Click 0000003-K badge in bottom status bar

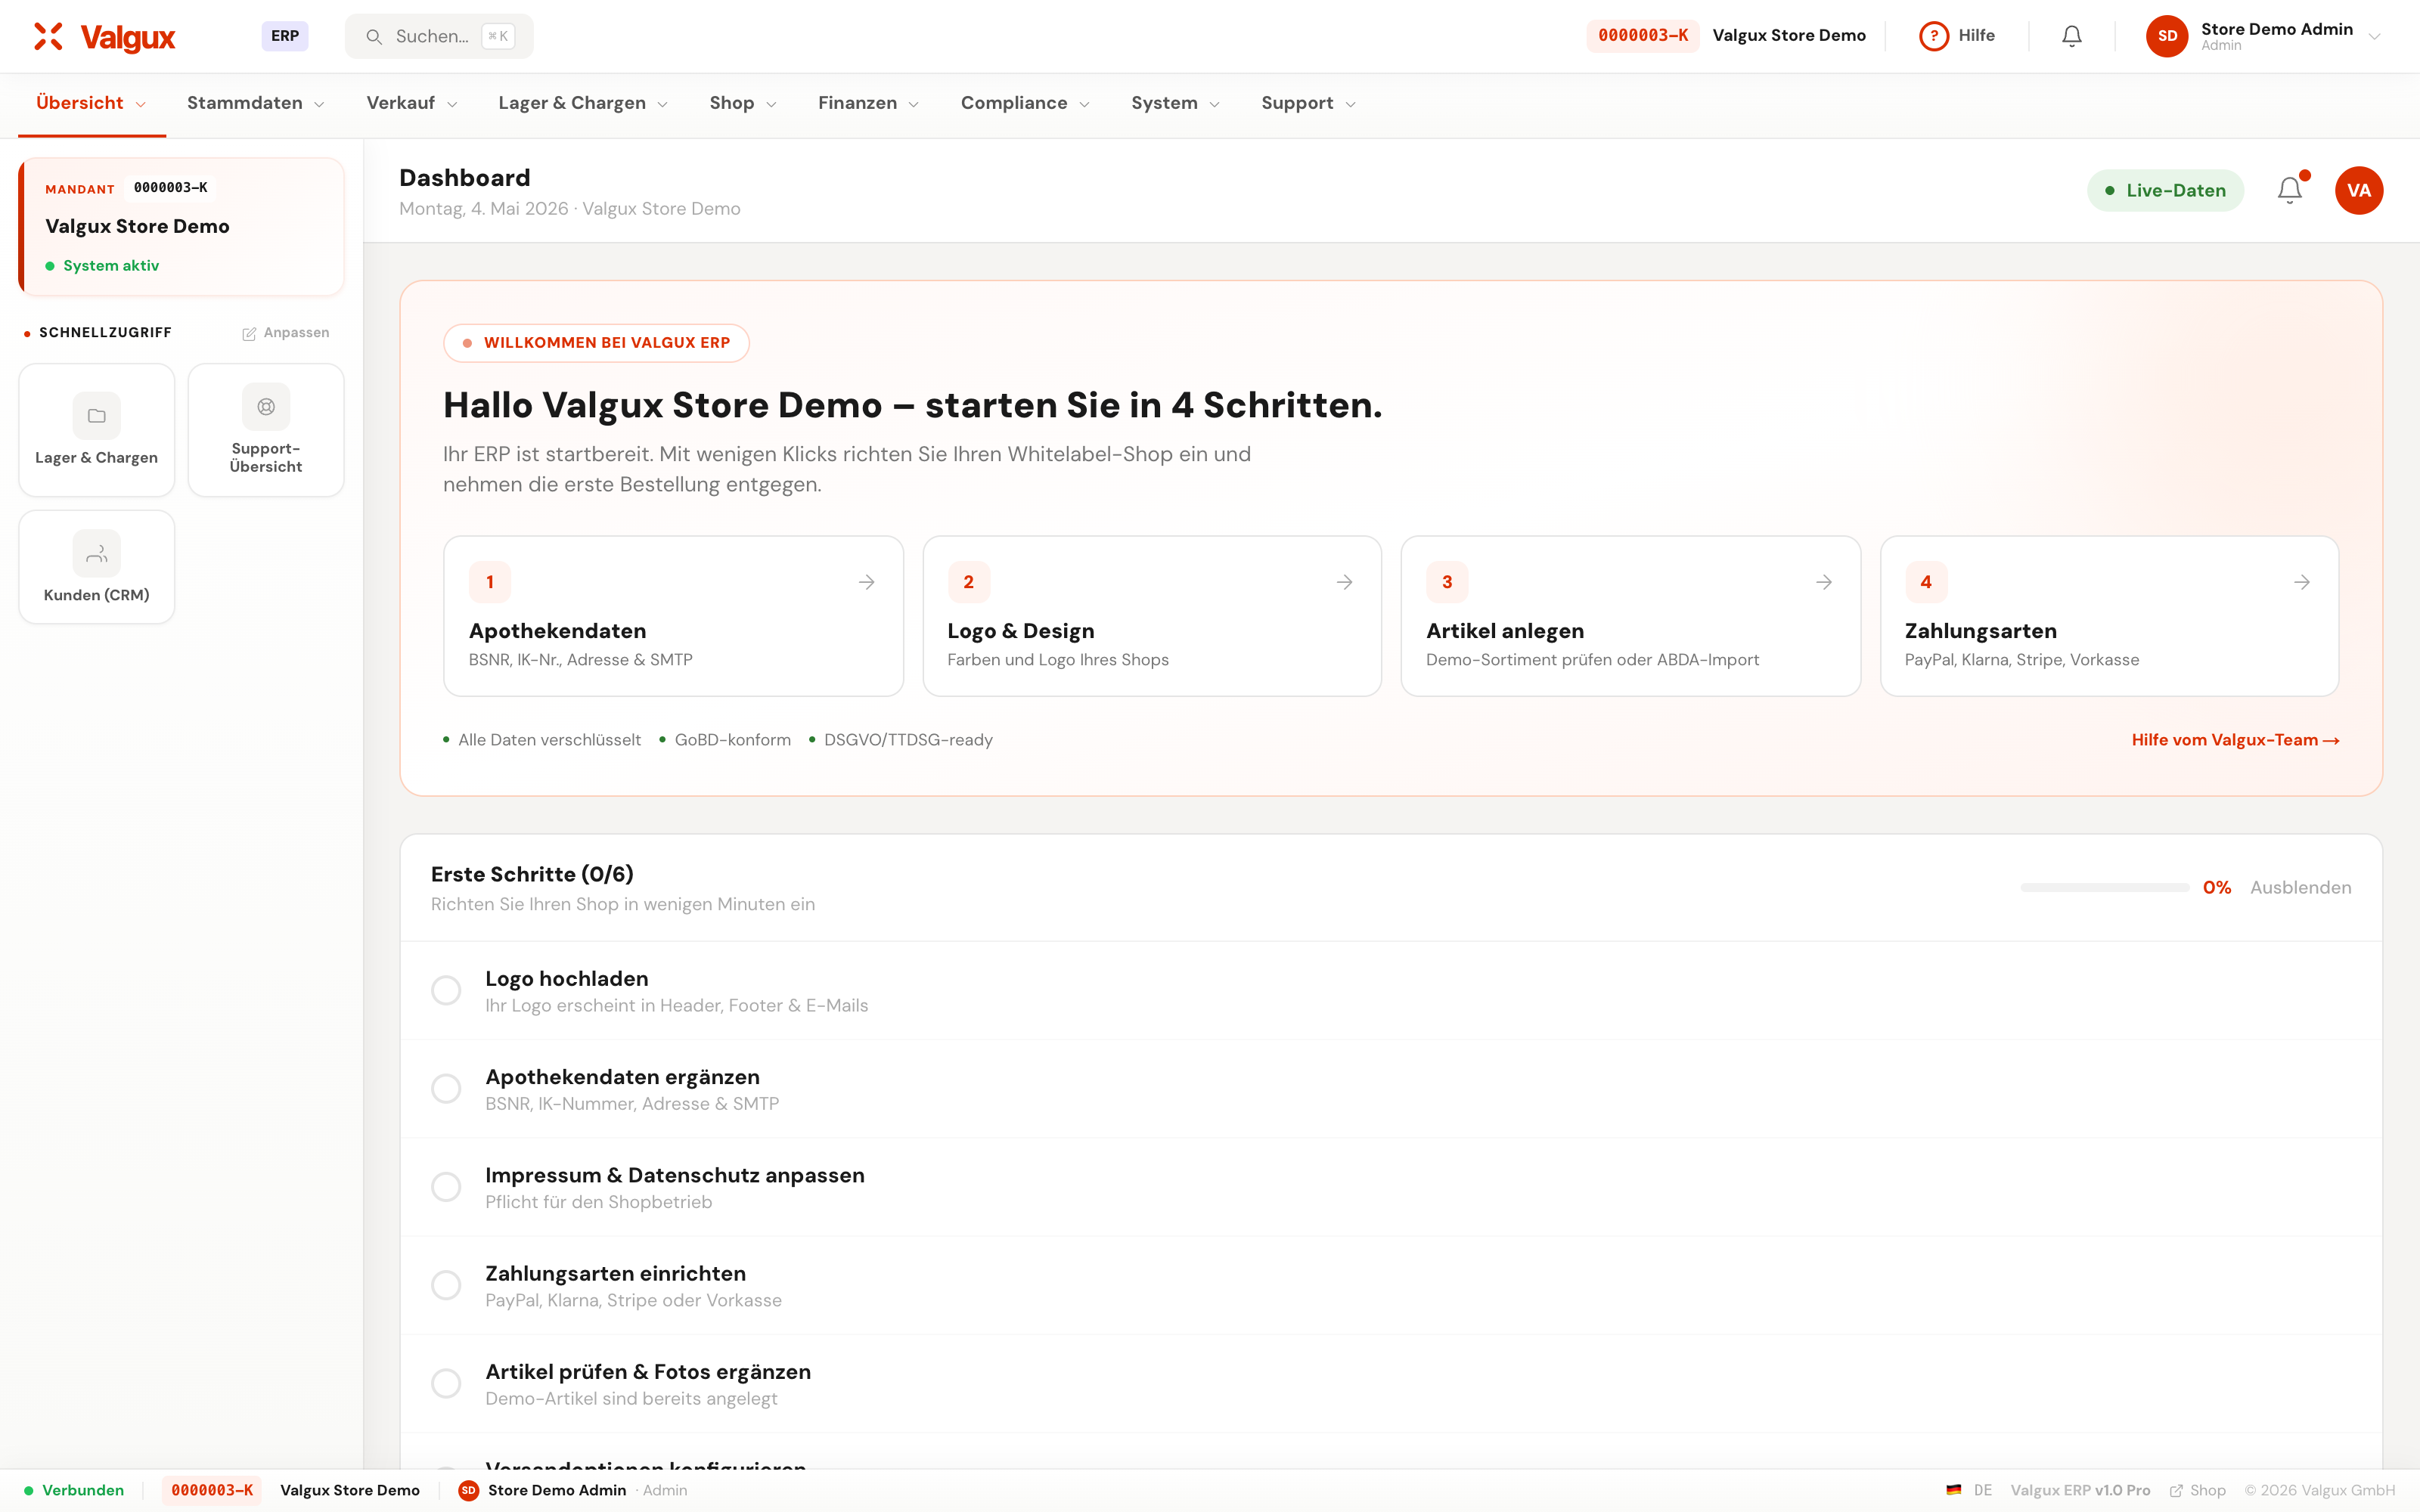point(212,1490)
